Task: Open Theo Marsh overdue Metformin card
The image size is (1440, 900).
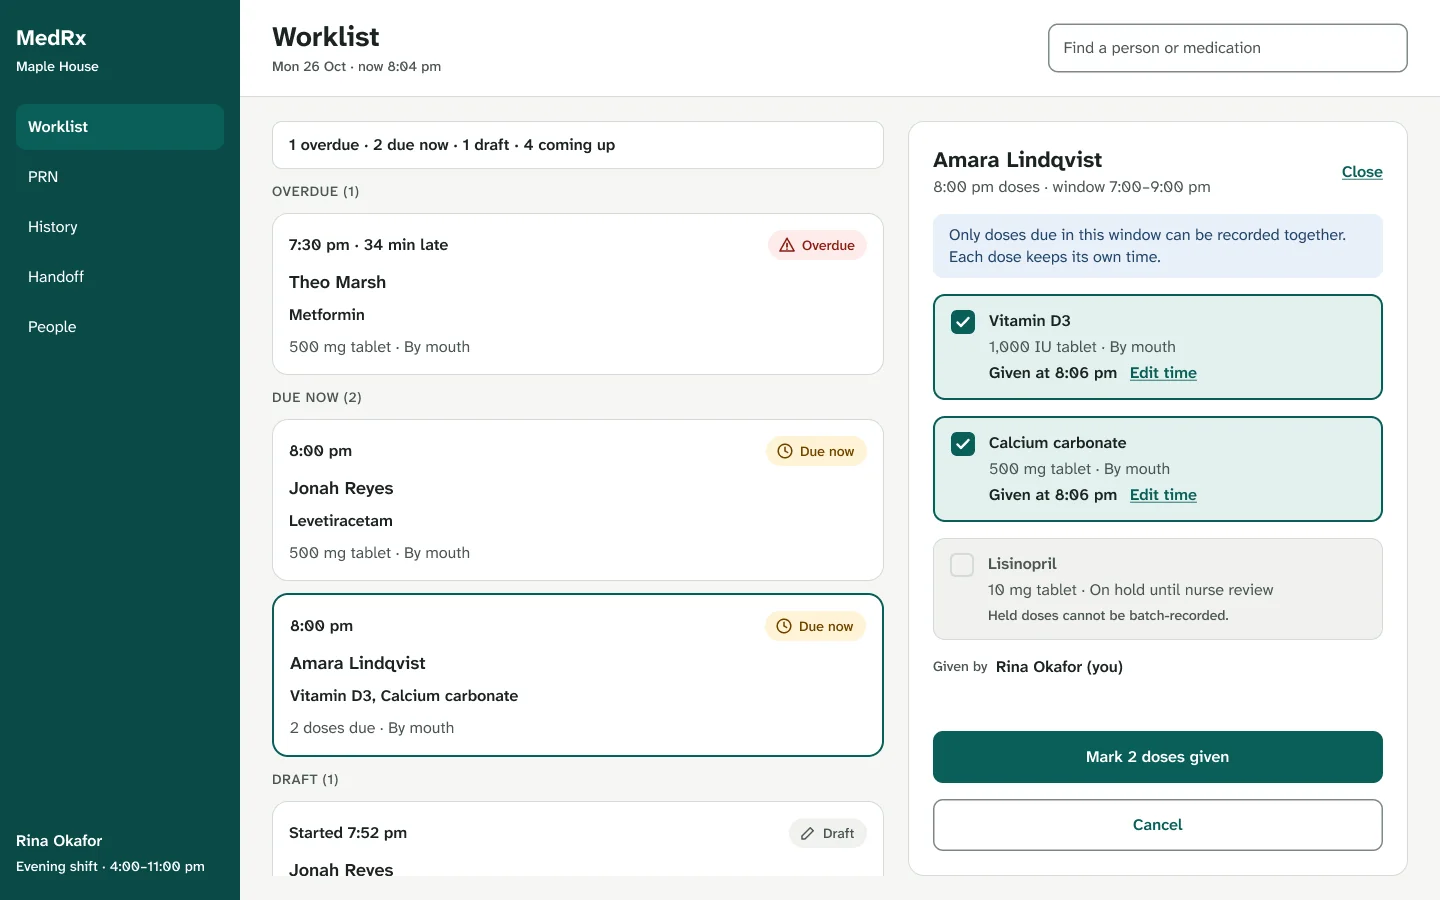Action: [x=578, y=294]
